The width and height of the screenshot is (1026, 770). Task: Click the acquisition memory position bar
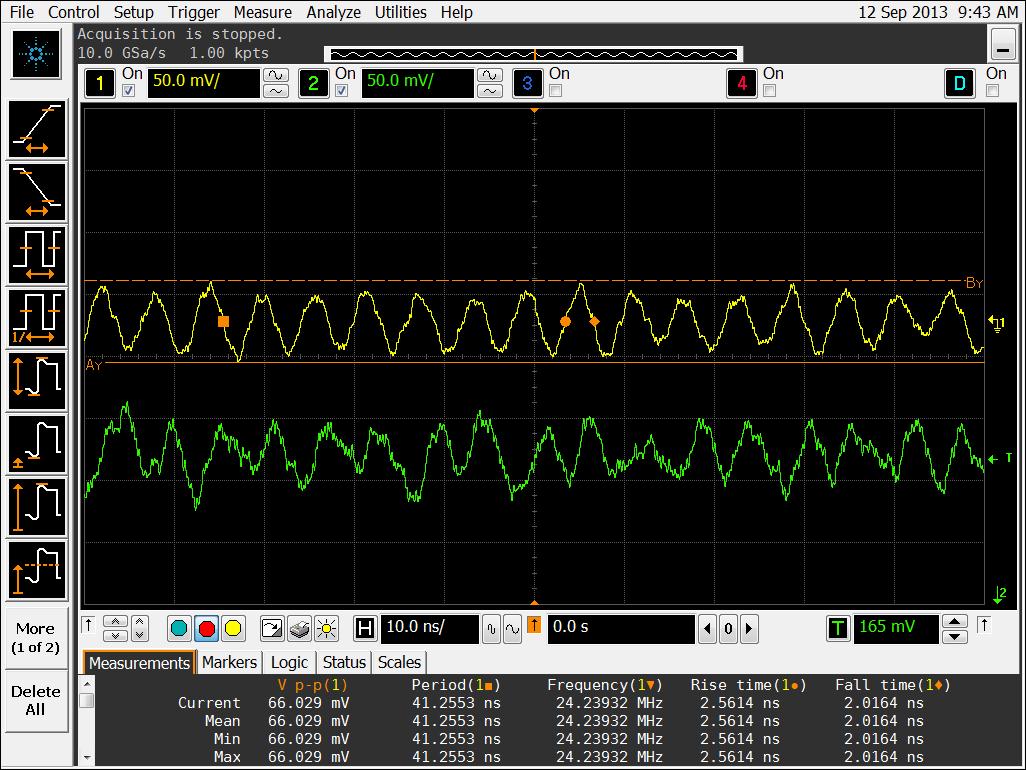point(534,53)
